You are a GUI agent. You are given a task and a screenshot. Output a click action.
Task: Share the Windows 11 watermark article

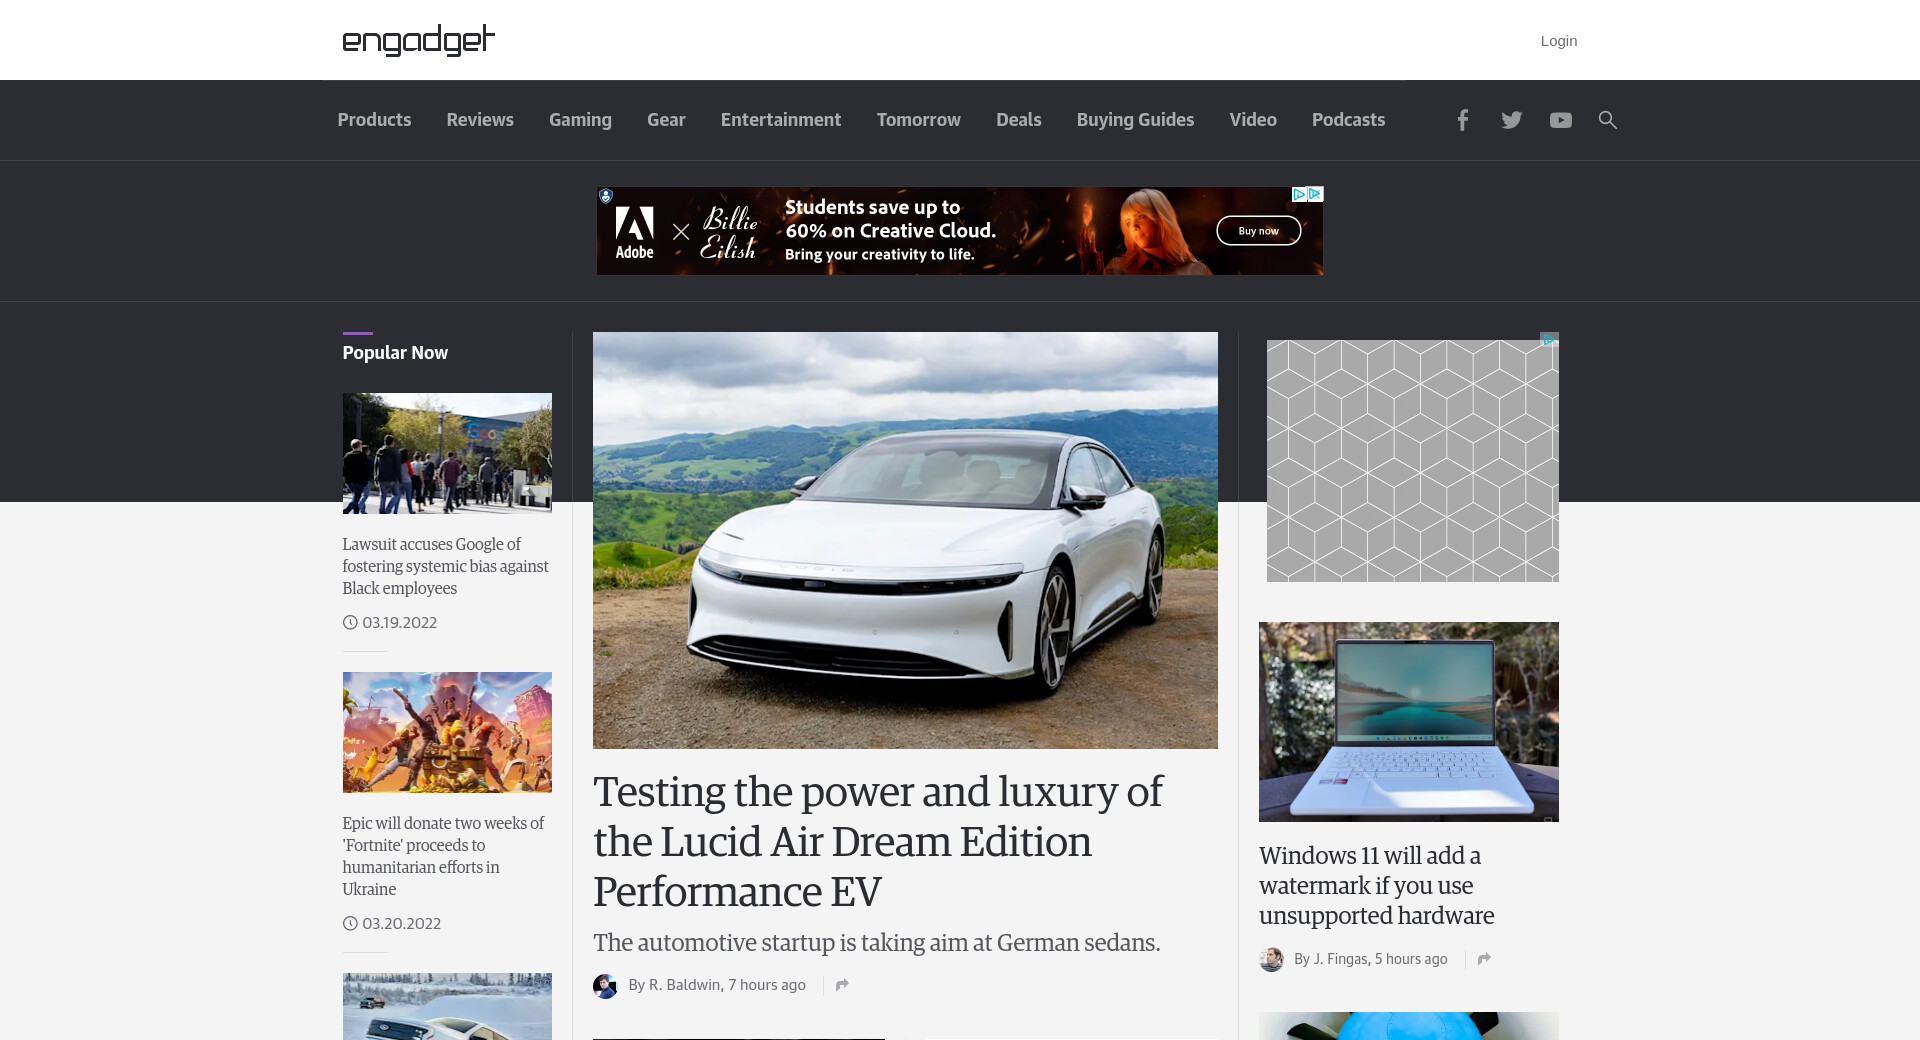coord(1484,959)
